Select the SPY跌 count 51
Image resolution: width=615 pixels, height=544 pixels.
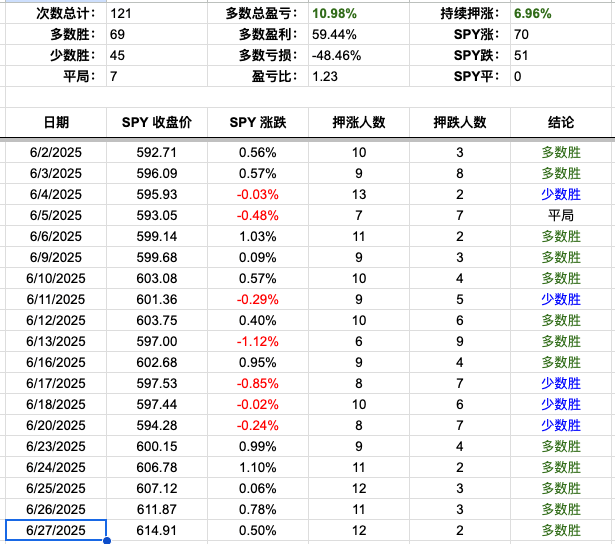point(521,55)
